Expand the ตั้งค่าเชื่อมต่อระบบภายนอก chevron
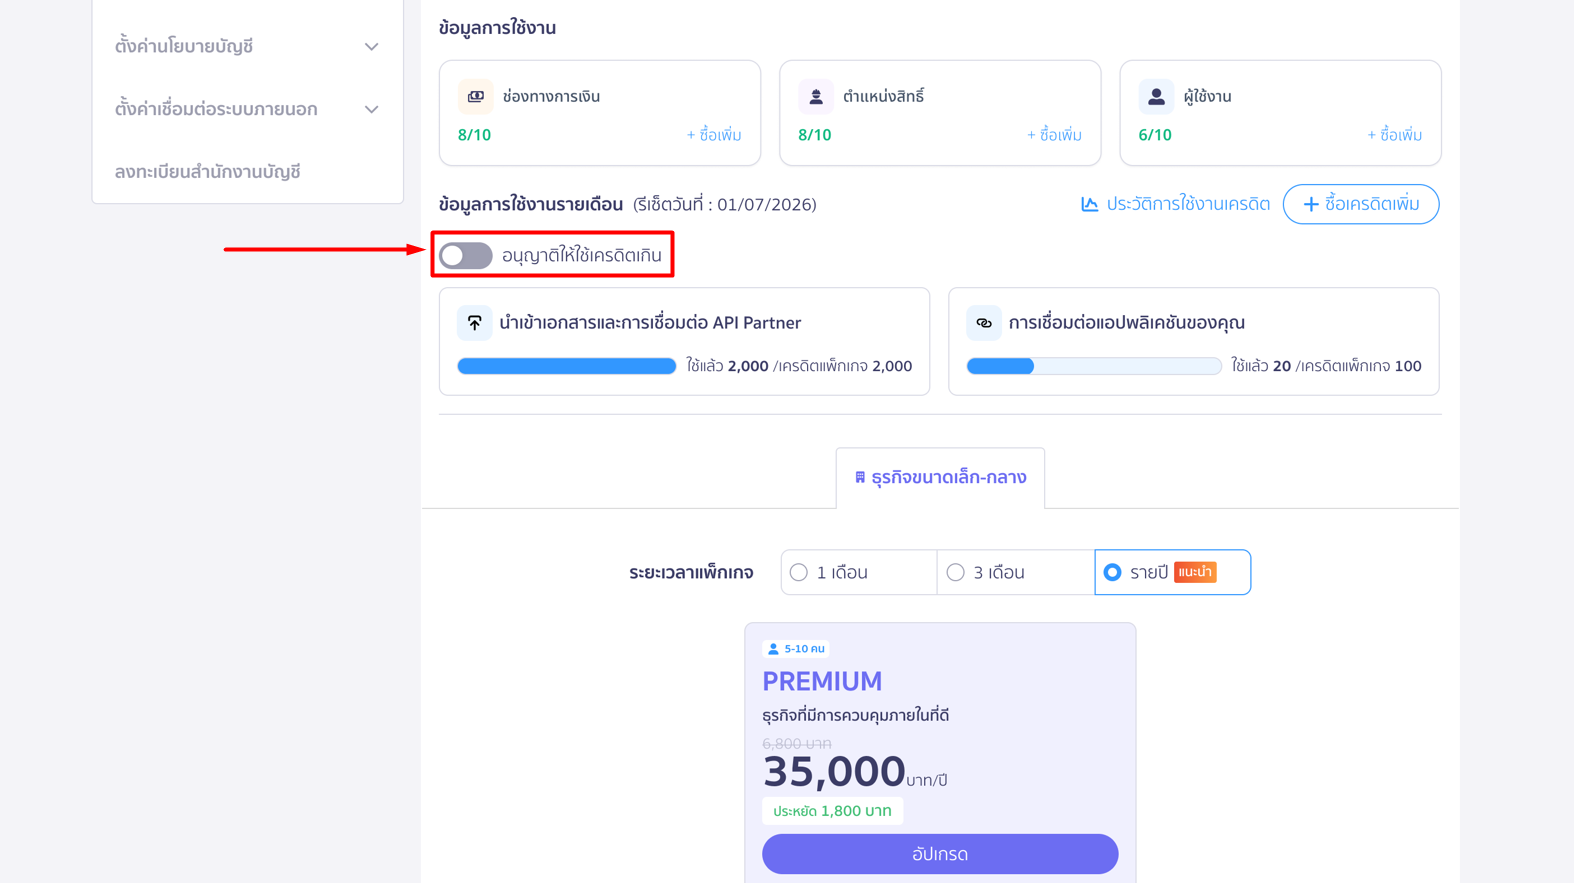The height and width of the screenshot is (883, 1574). coord(371,109)
